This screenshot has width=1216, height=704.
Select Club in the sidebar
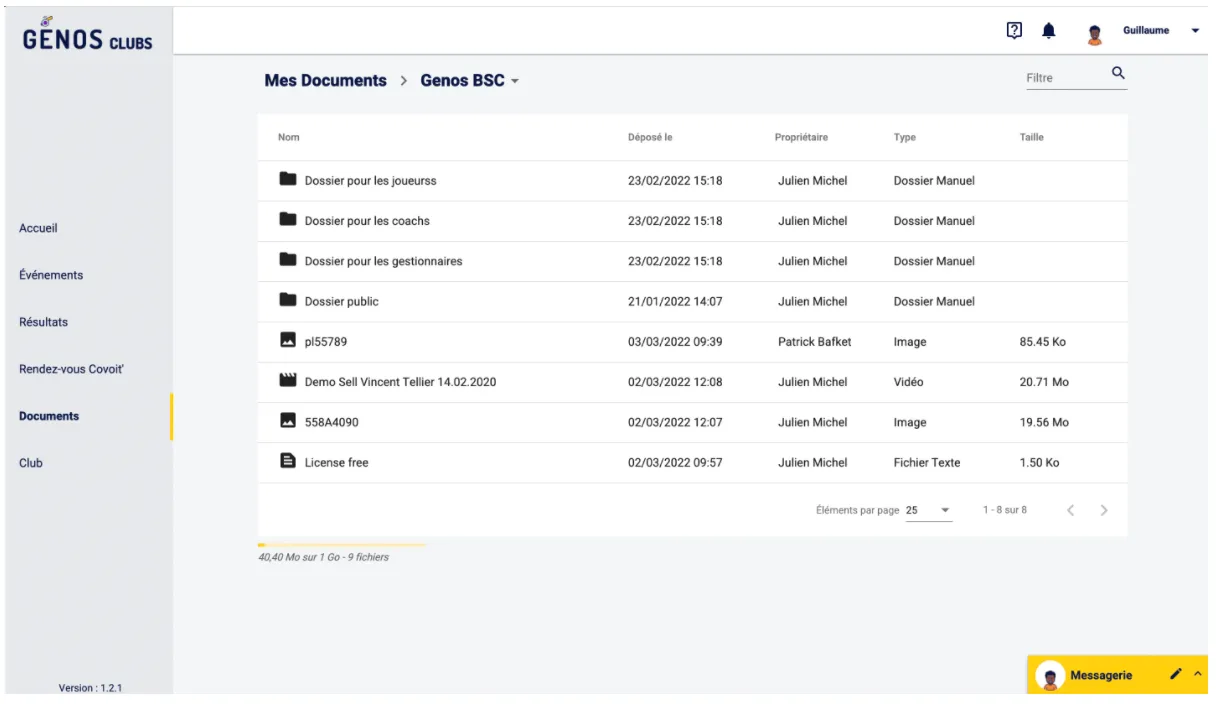31,463
